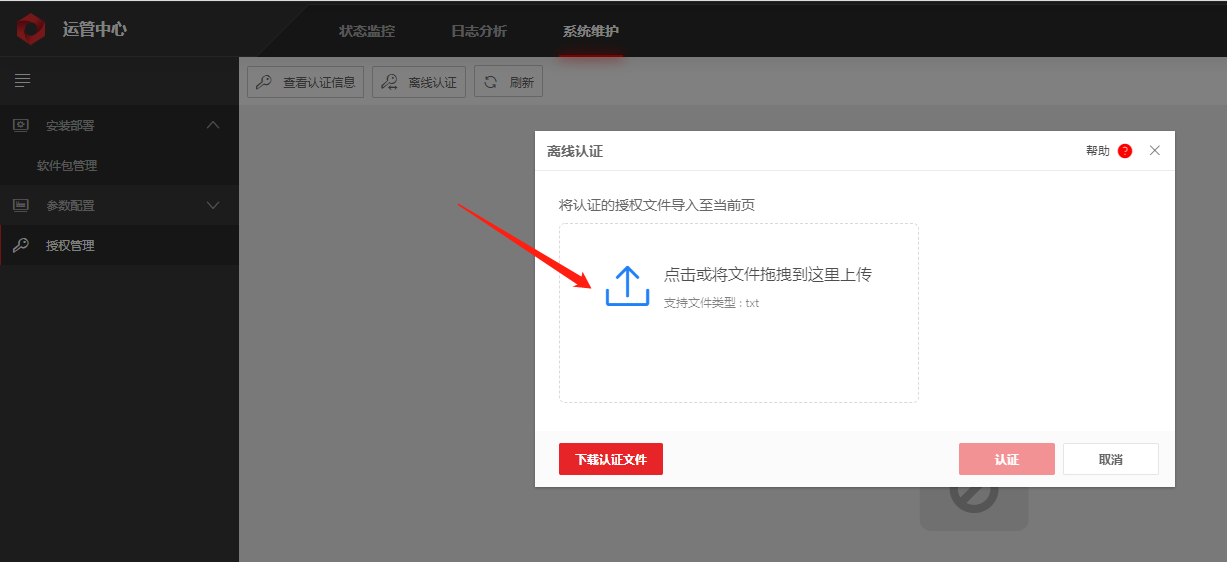
Task: Open 软件包管理 in the sidebar
Action: coord(67,166)
